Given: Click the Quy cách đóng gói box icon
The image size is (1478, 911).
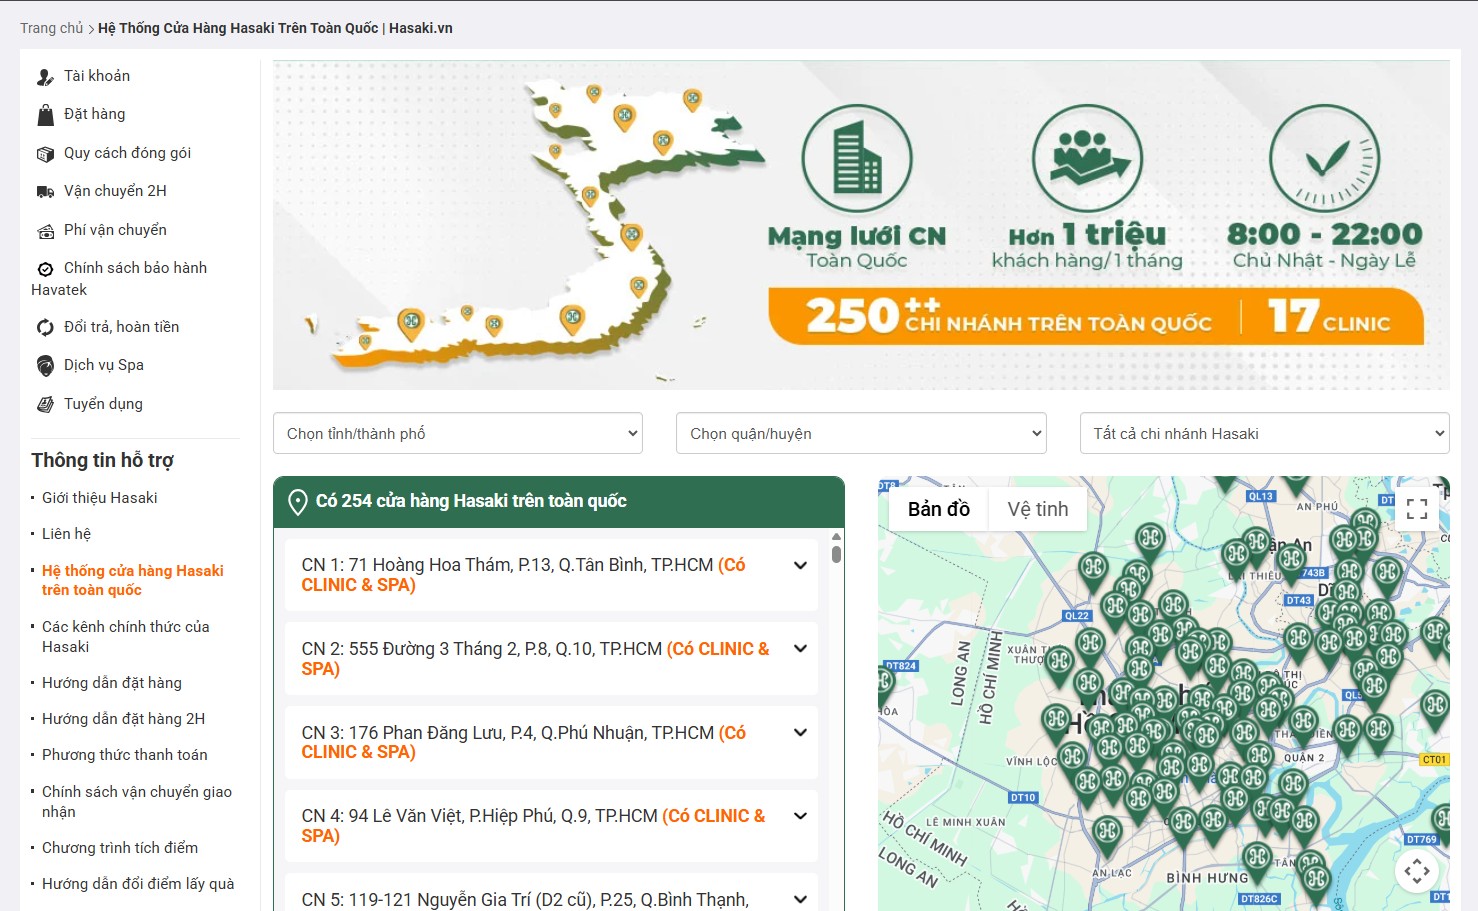Looking at the screenshot, I should click(x=45, y=154).
